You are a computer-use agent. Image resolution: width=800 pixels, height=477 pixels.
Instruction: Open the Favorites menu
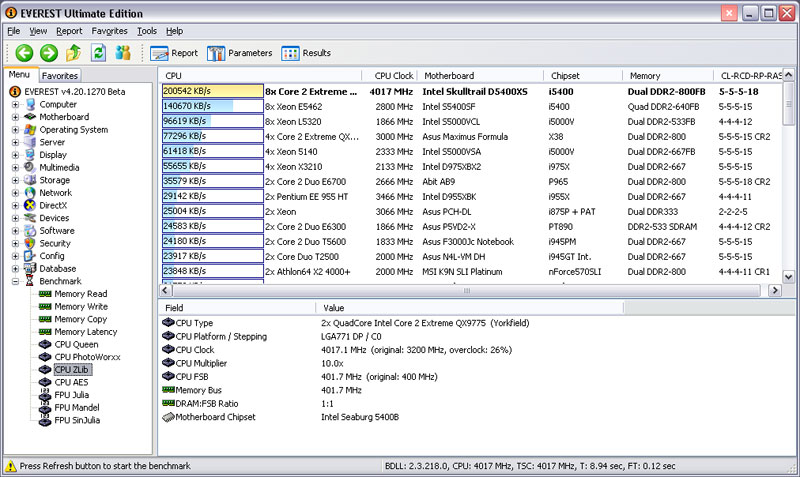click(109, 31)
